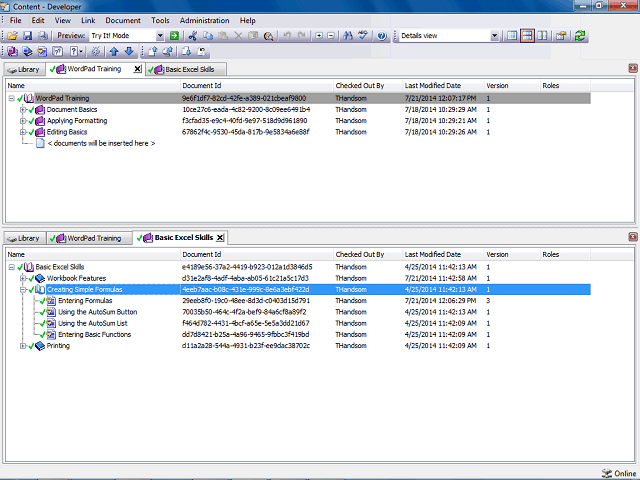
Task: Expand the Document Basics node
Action: (23, 110)
